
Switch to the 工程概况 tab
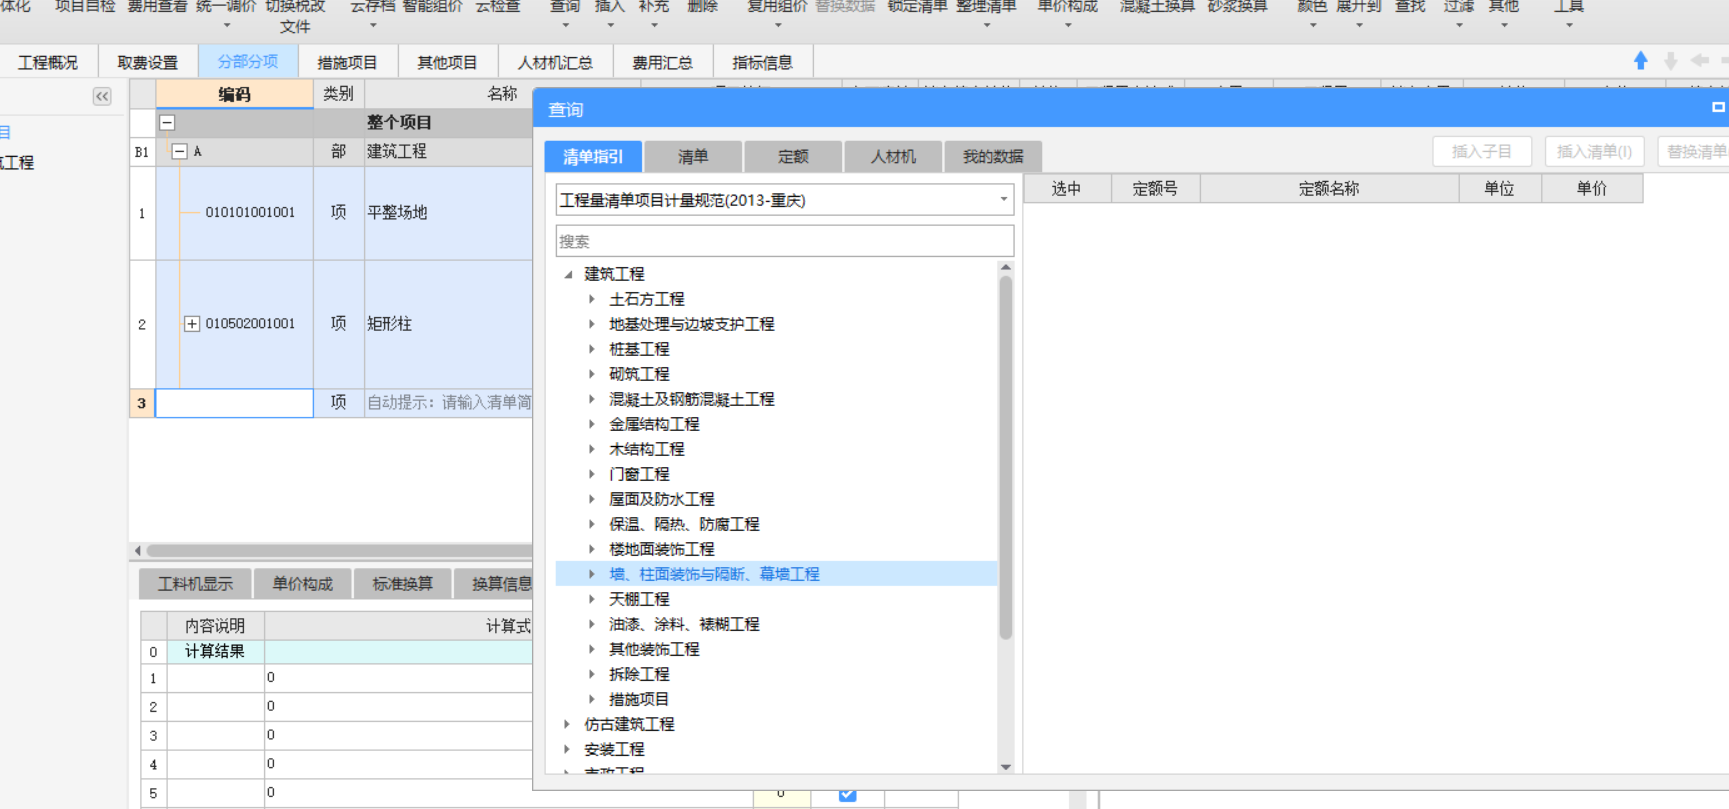click(x=48, y=62)
